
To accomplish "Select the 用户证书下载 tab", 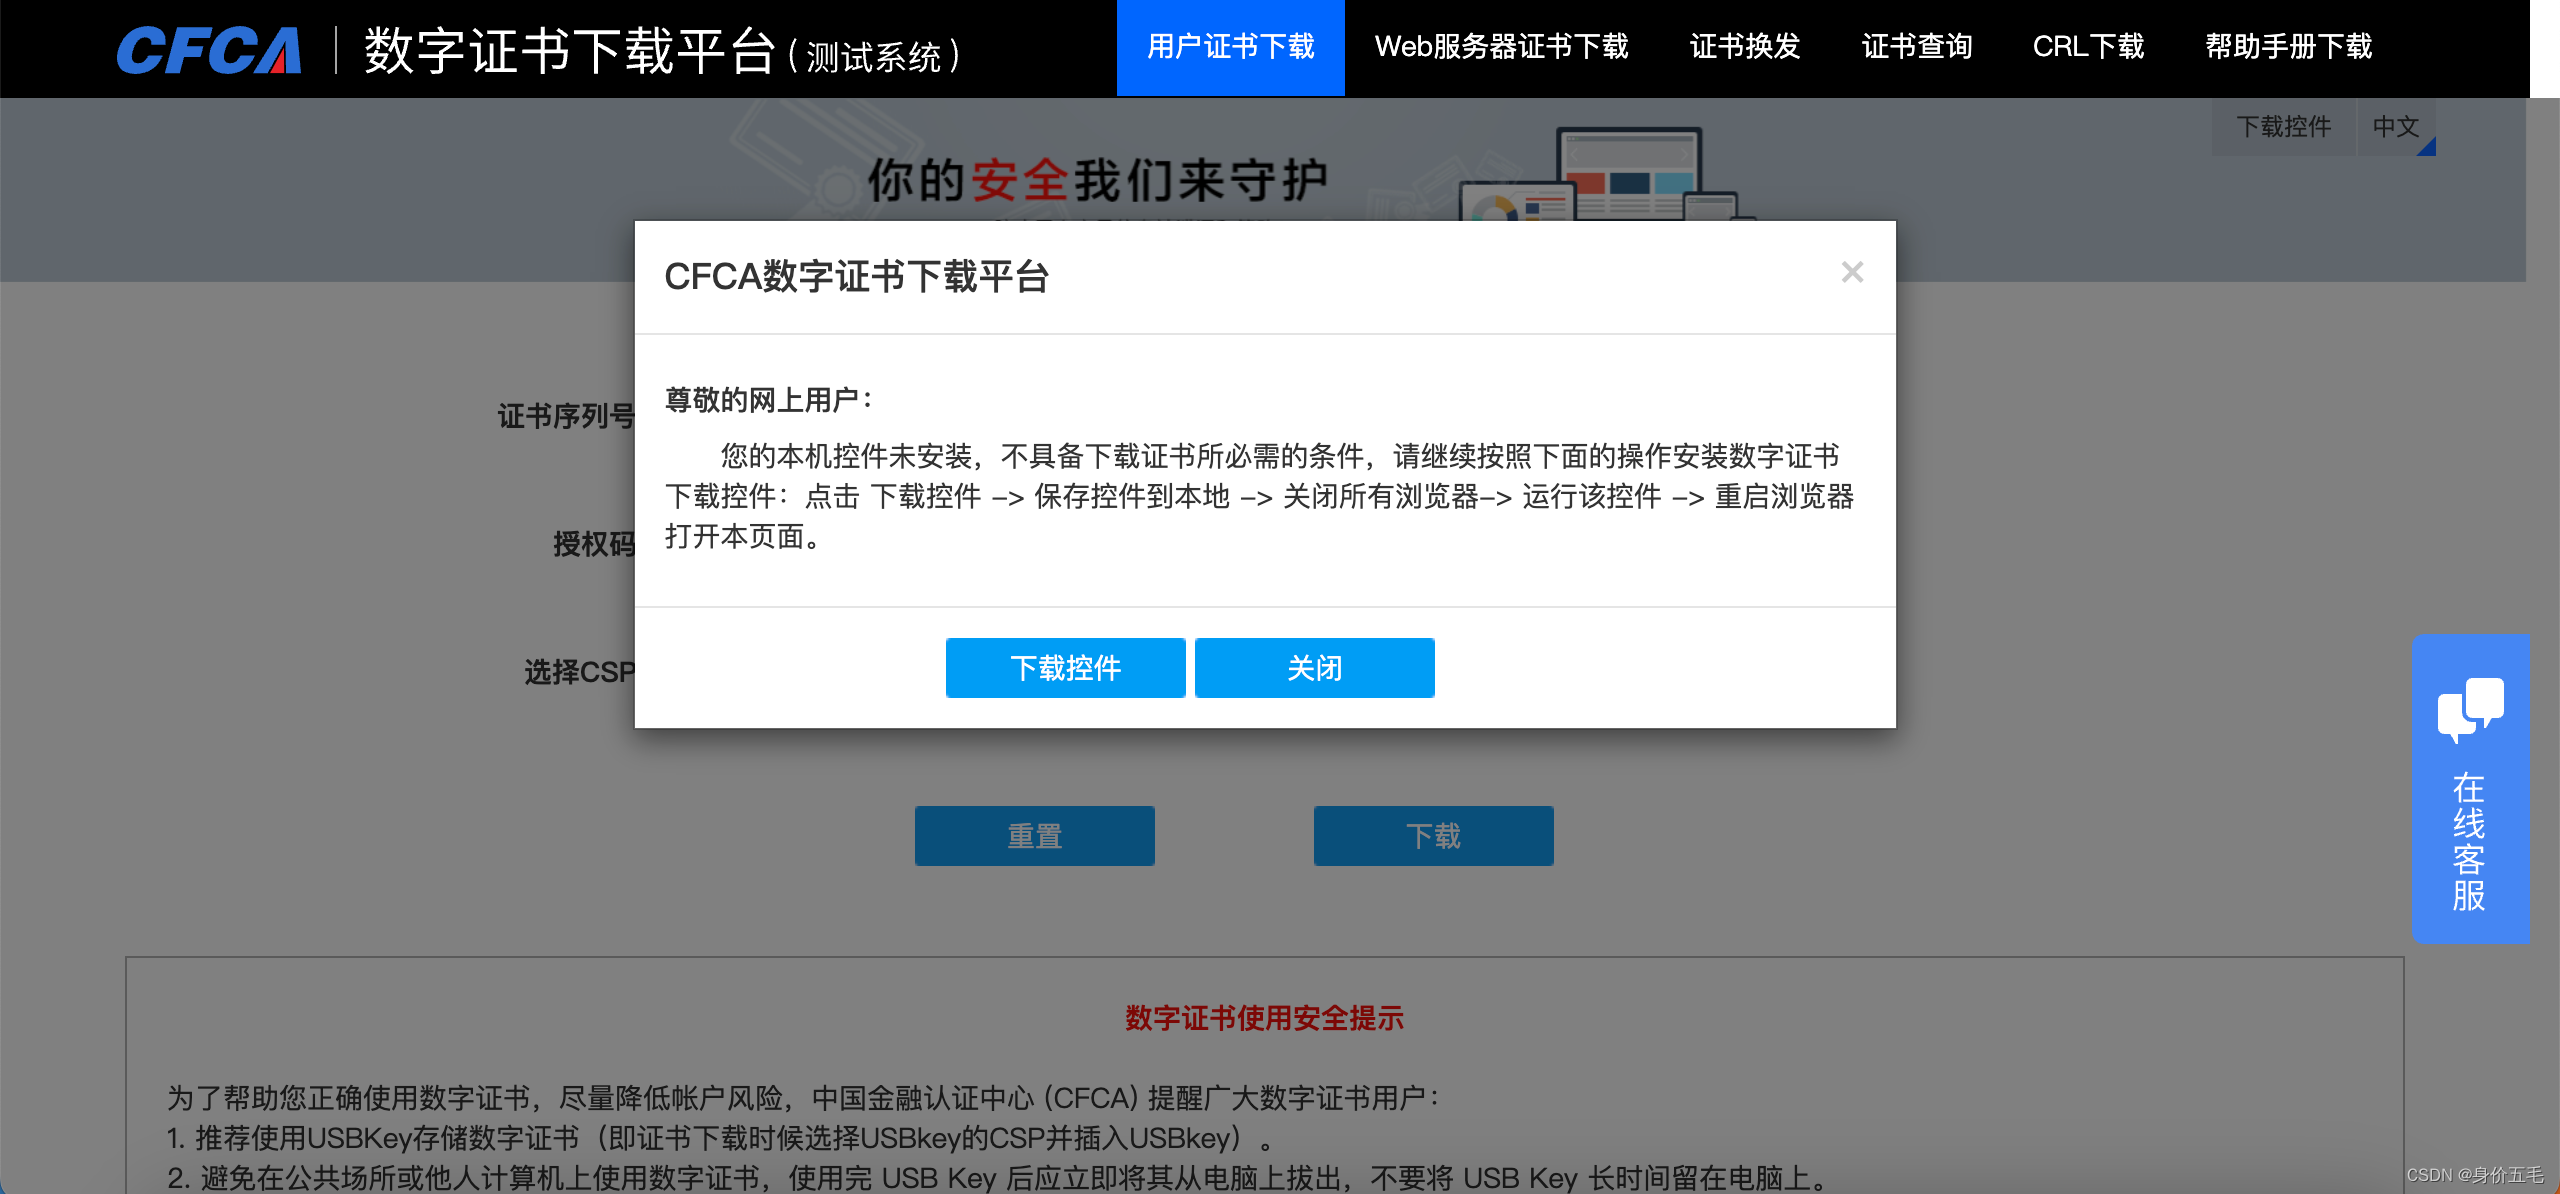I will tap(1230, 47).
